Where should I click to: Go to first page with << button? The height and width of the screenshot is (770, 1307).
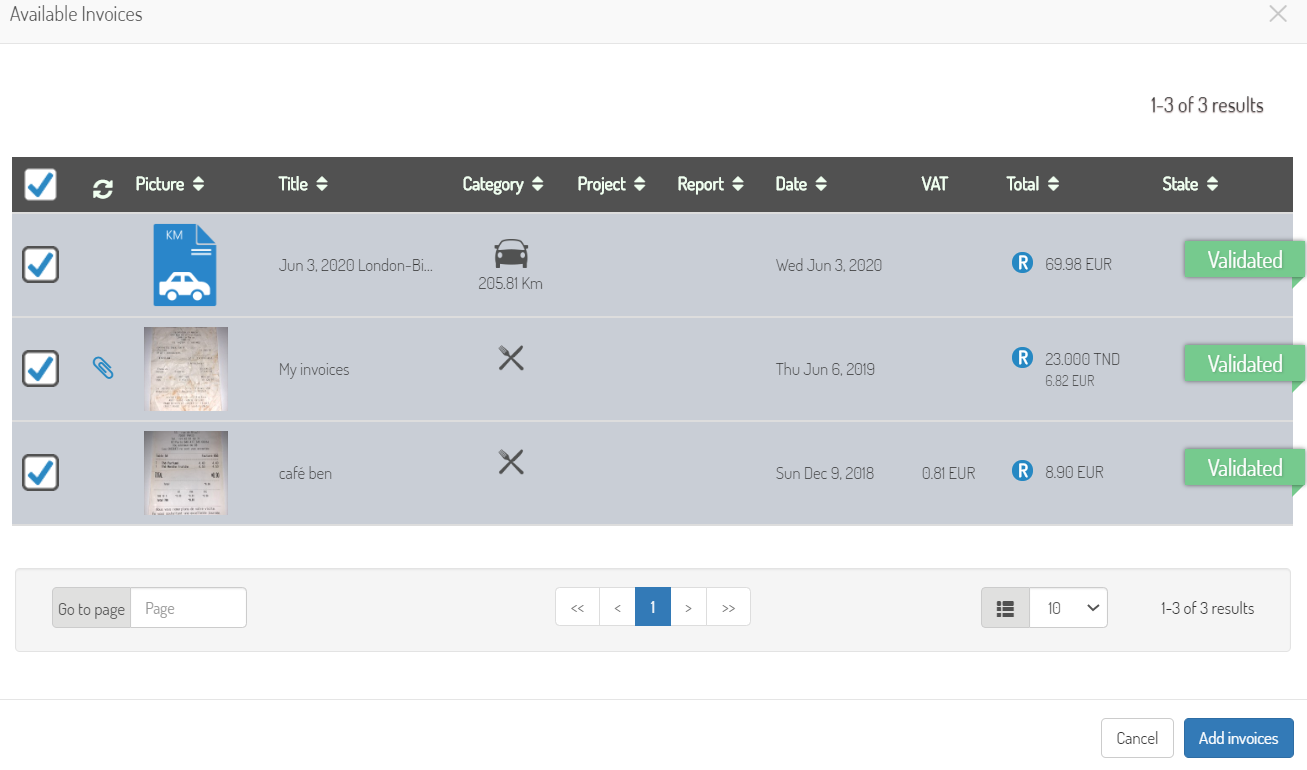577,607
